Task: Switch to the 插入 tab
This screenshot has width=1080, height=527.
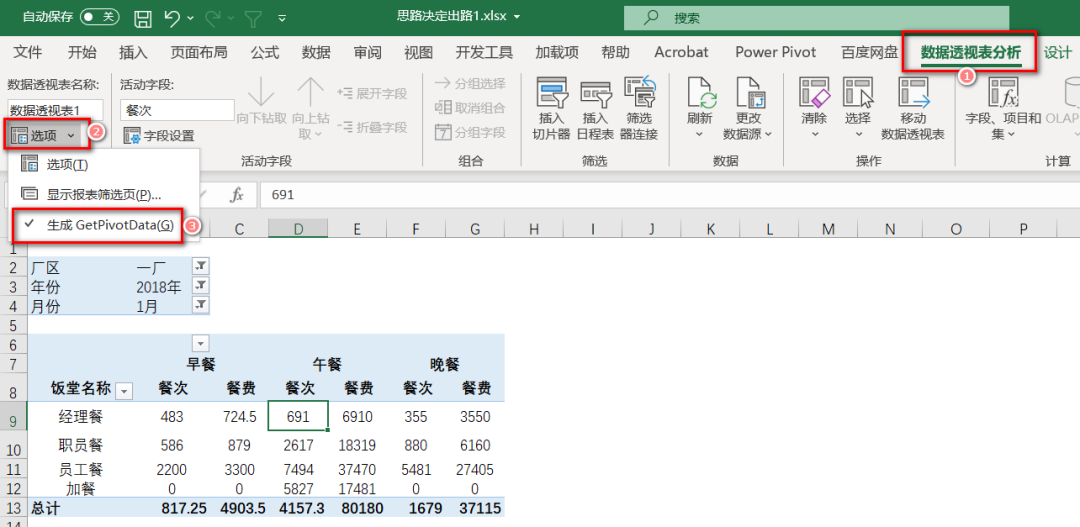Action: (x=133, y=52)
